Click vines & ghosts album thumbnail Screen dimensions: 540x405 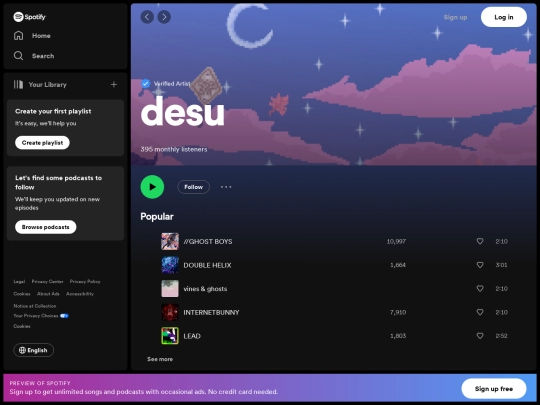170,288
